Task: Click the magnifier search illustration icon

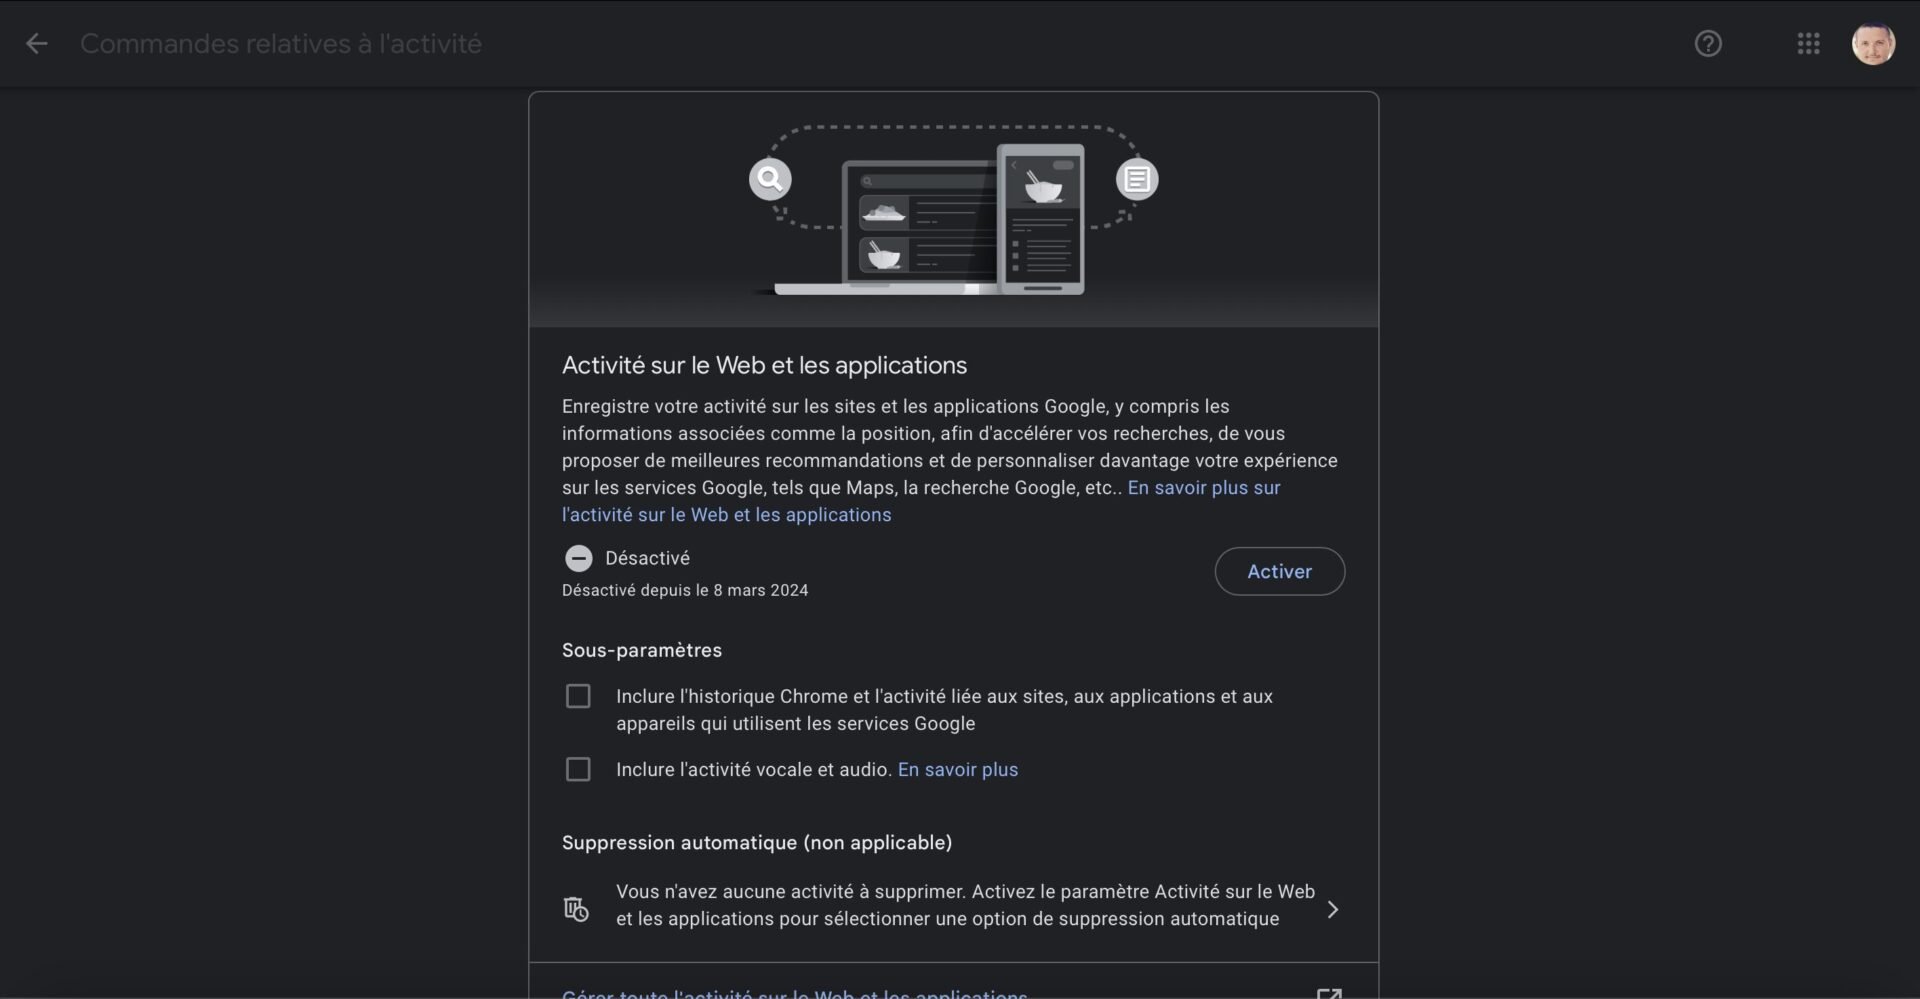Action: click(770, 179)
